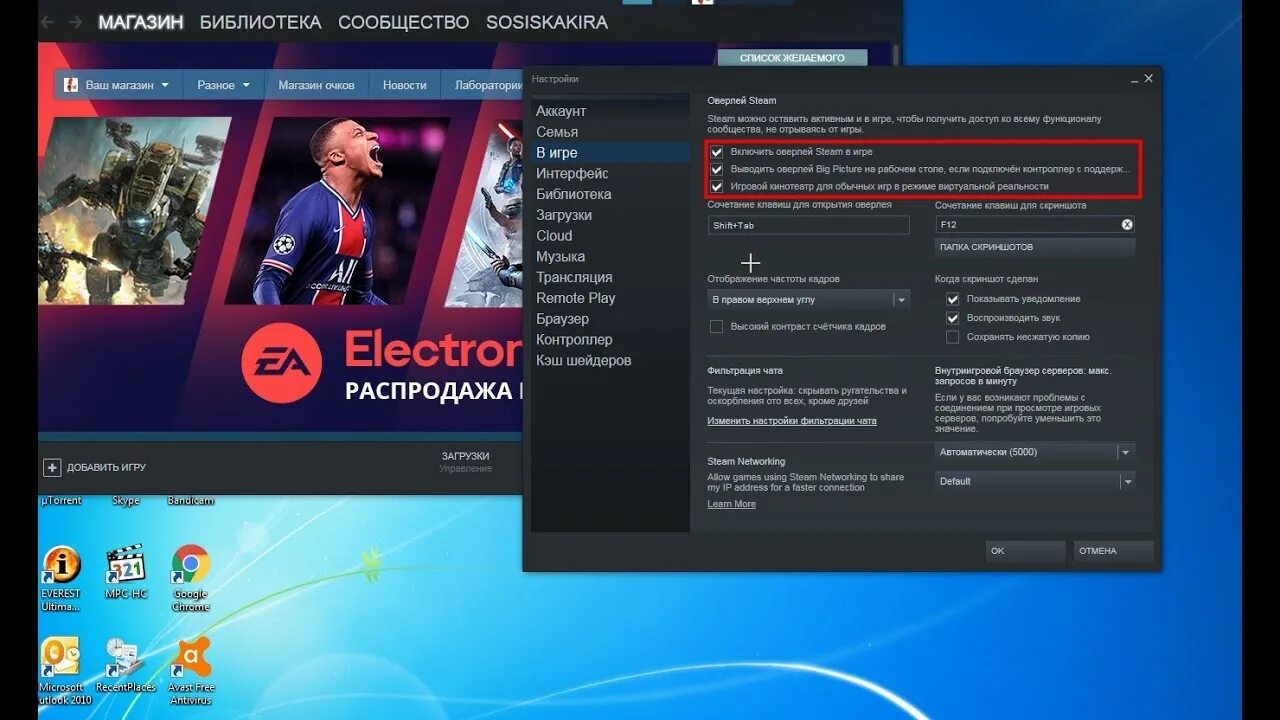Screen dimensions: 1280x720
Task: Confirm settings with OK button
Action: coord(1025,551)
